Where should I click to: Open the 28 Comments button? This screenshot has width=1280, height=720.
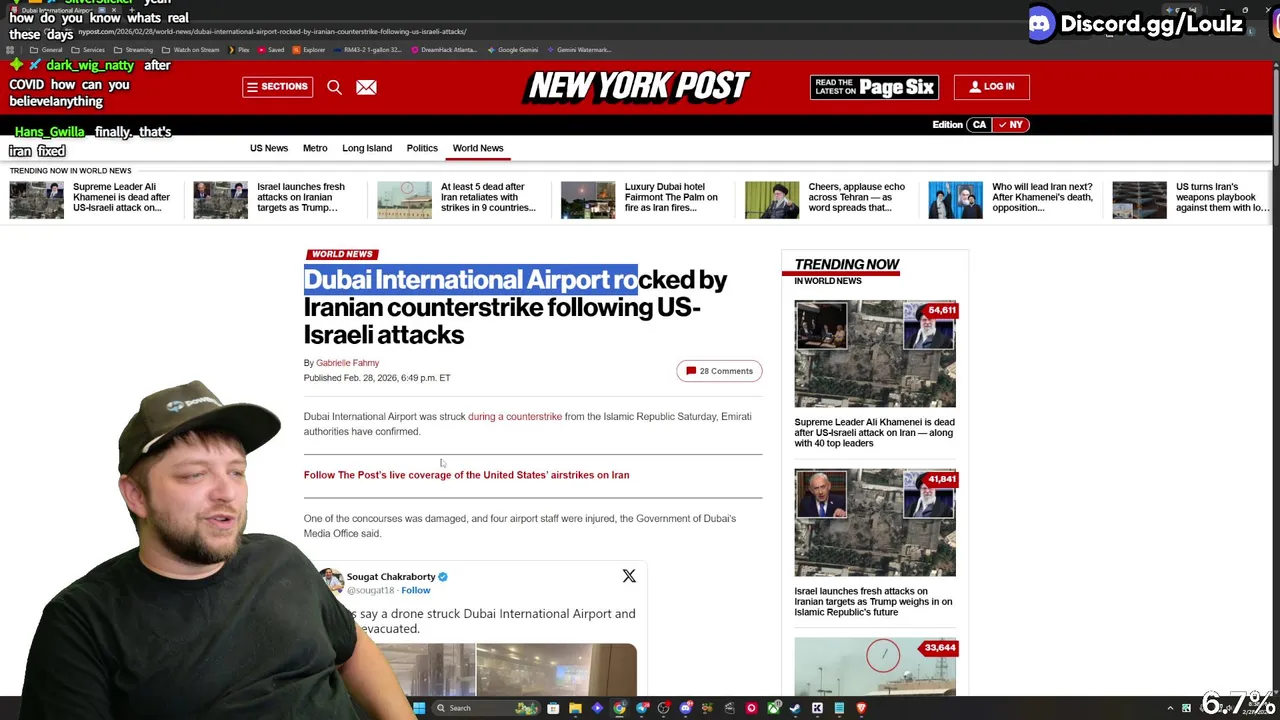click(719, 371)
